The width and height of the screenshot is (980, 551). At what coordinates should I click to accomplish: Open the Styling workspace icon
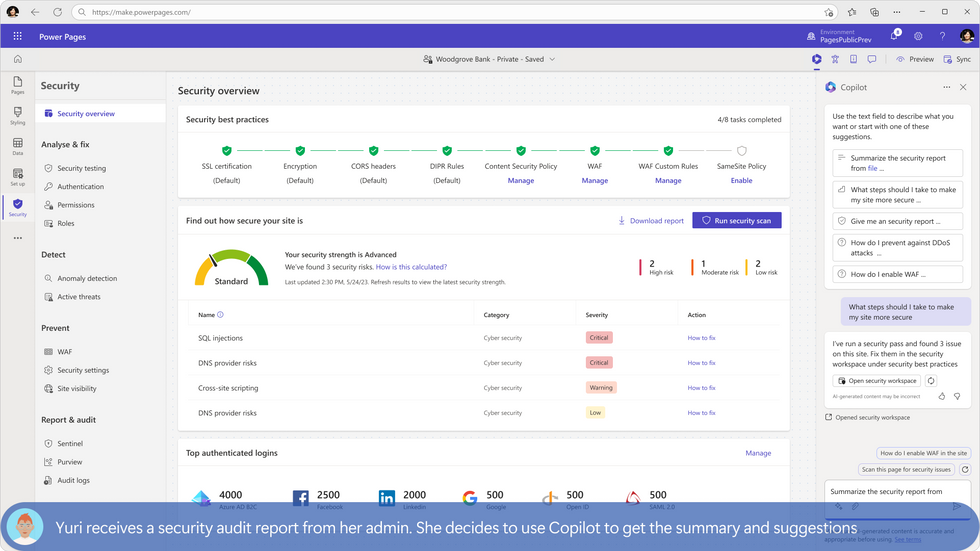18,116
